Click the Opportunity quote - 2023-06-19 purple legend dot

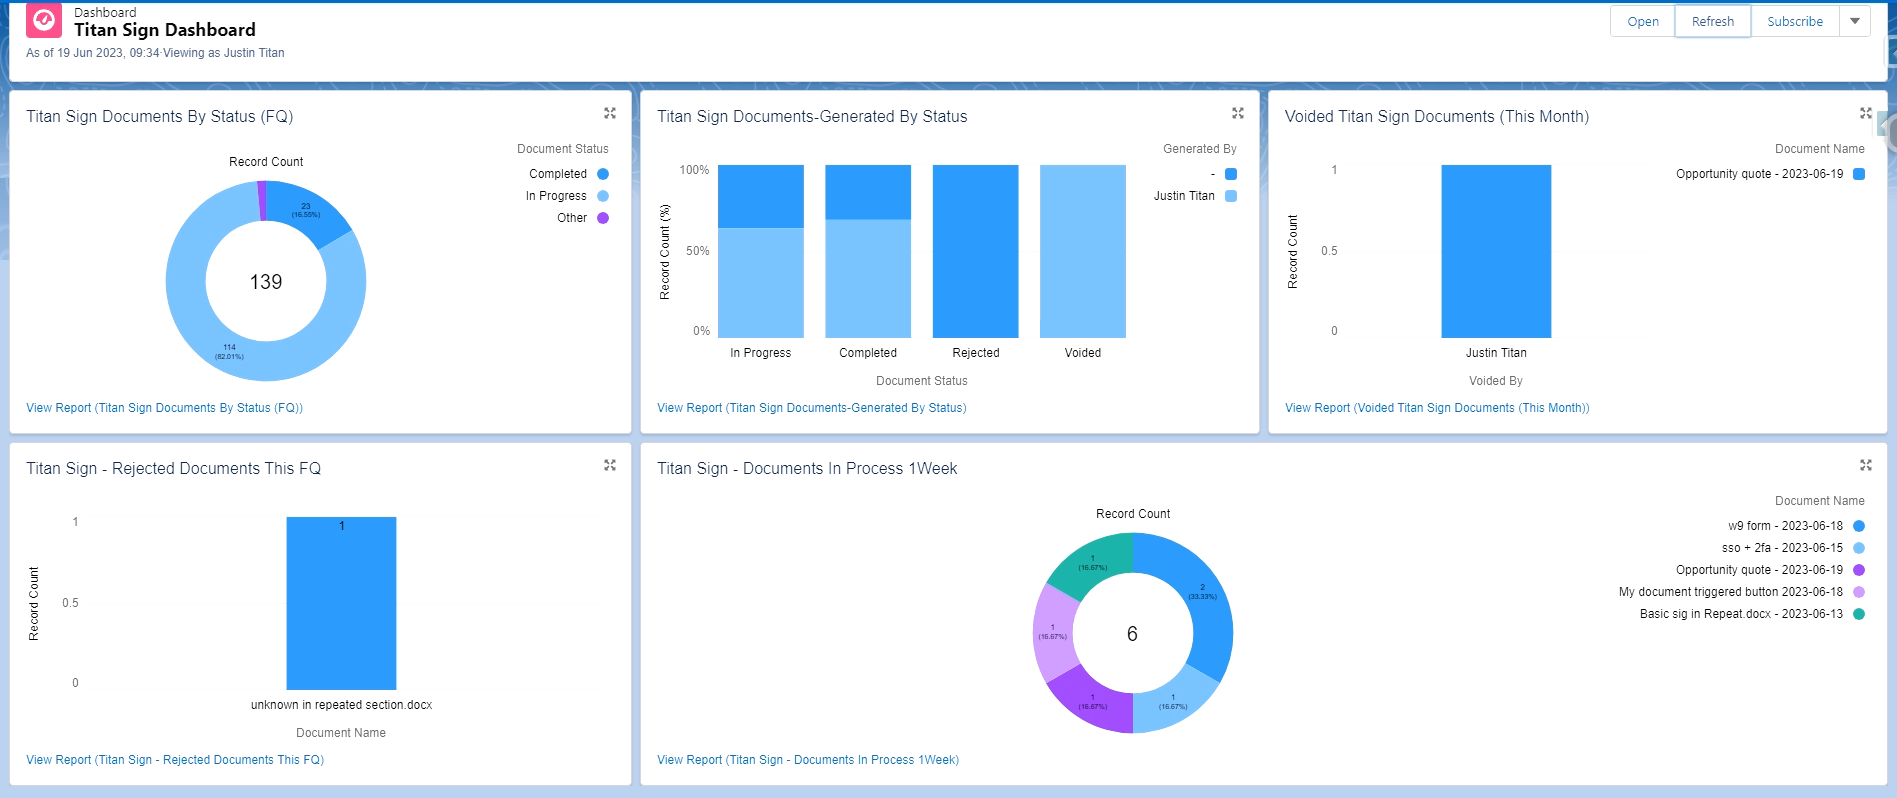tap(1859, 570)
